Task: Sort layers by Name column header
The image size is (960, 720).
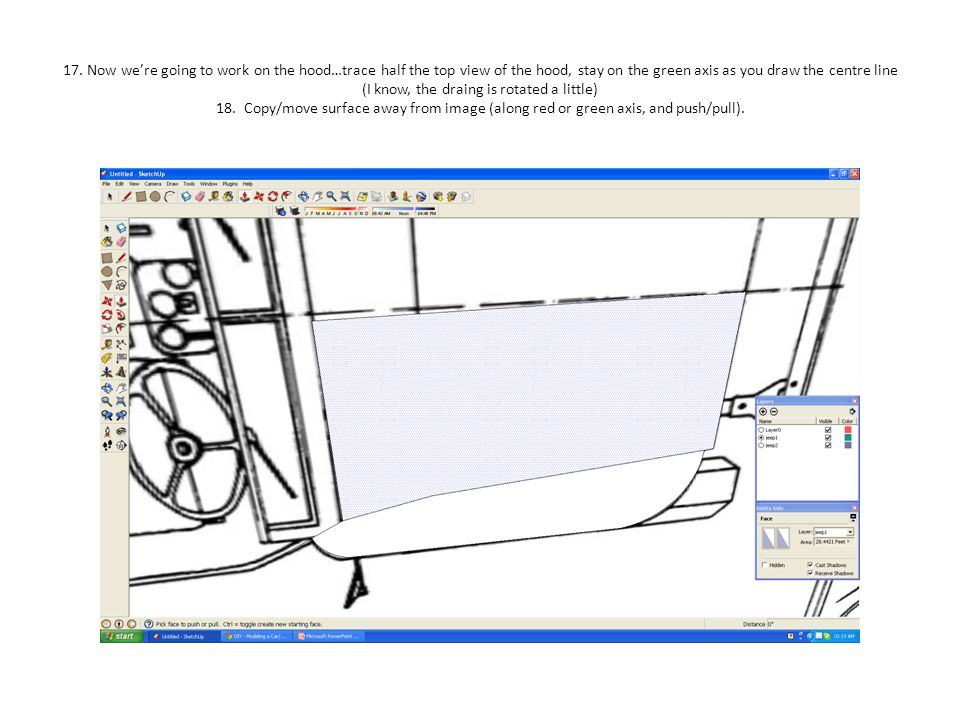Action: [x=786, y=421]
